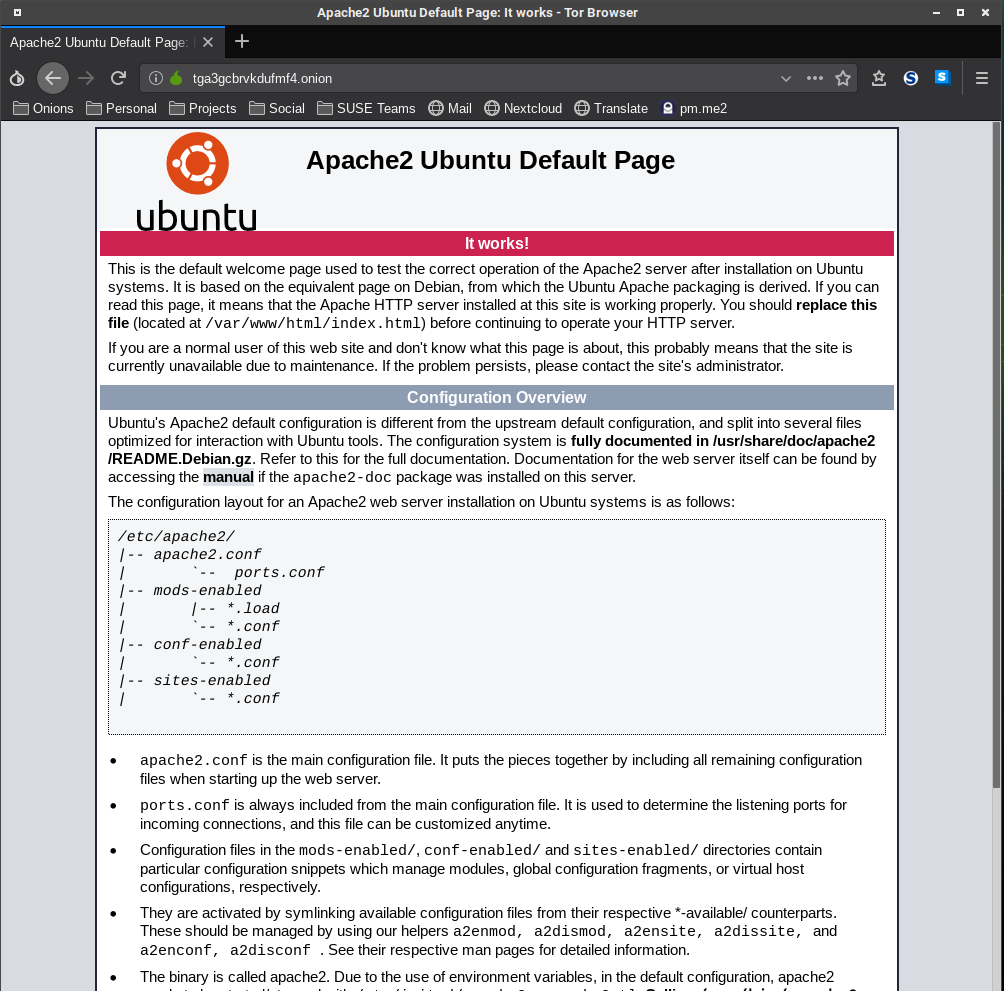
Task: Open the site information icon in address bar
Action: 156,78
